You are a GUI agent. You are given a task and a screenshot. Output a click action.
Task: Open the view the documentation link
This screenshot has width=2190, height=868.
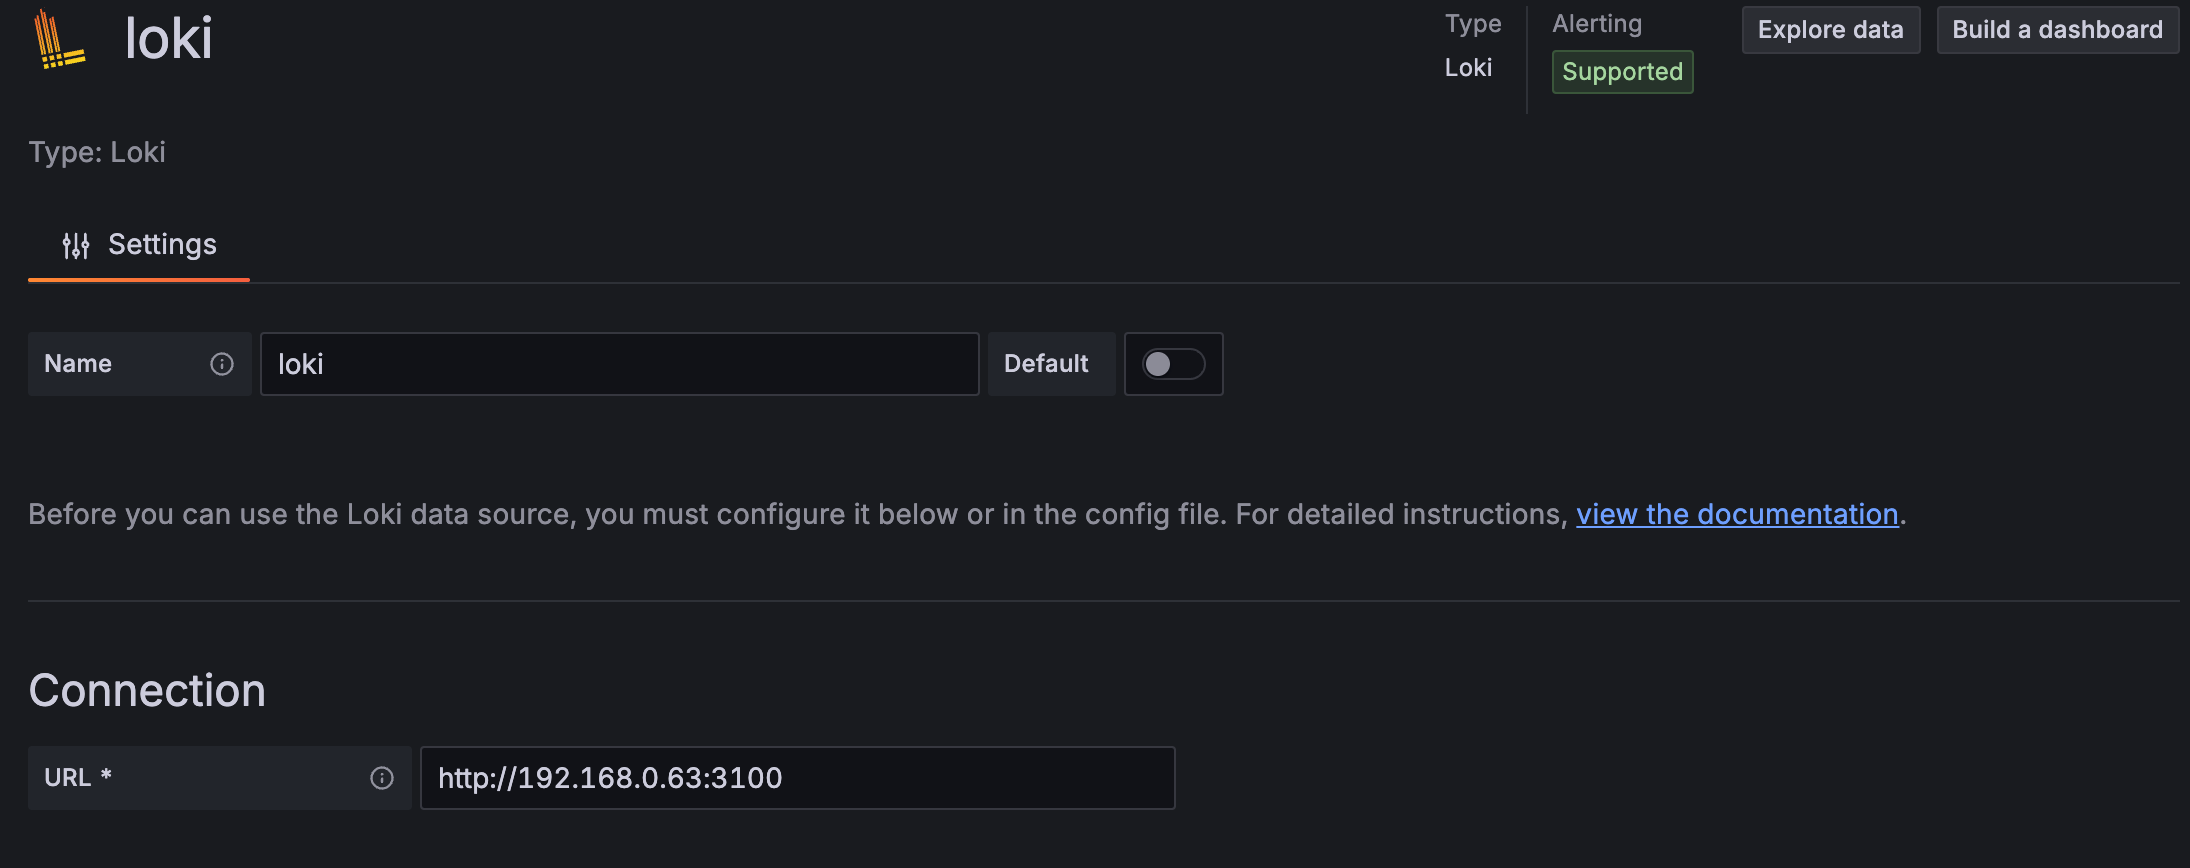(x=1737, y=514)
